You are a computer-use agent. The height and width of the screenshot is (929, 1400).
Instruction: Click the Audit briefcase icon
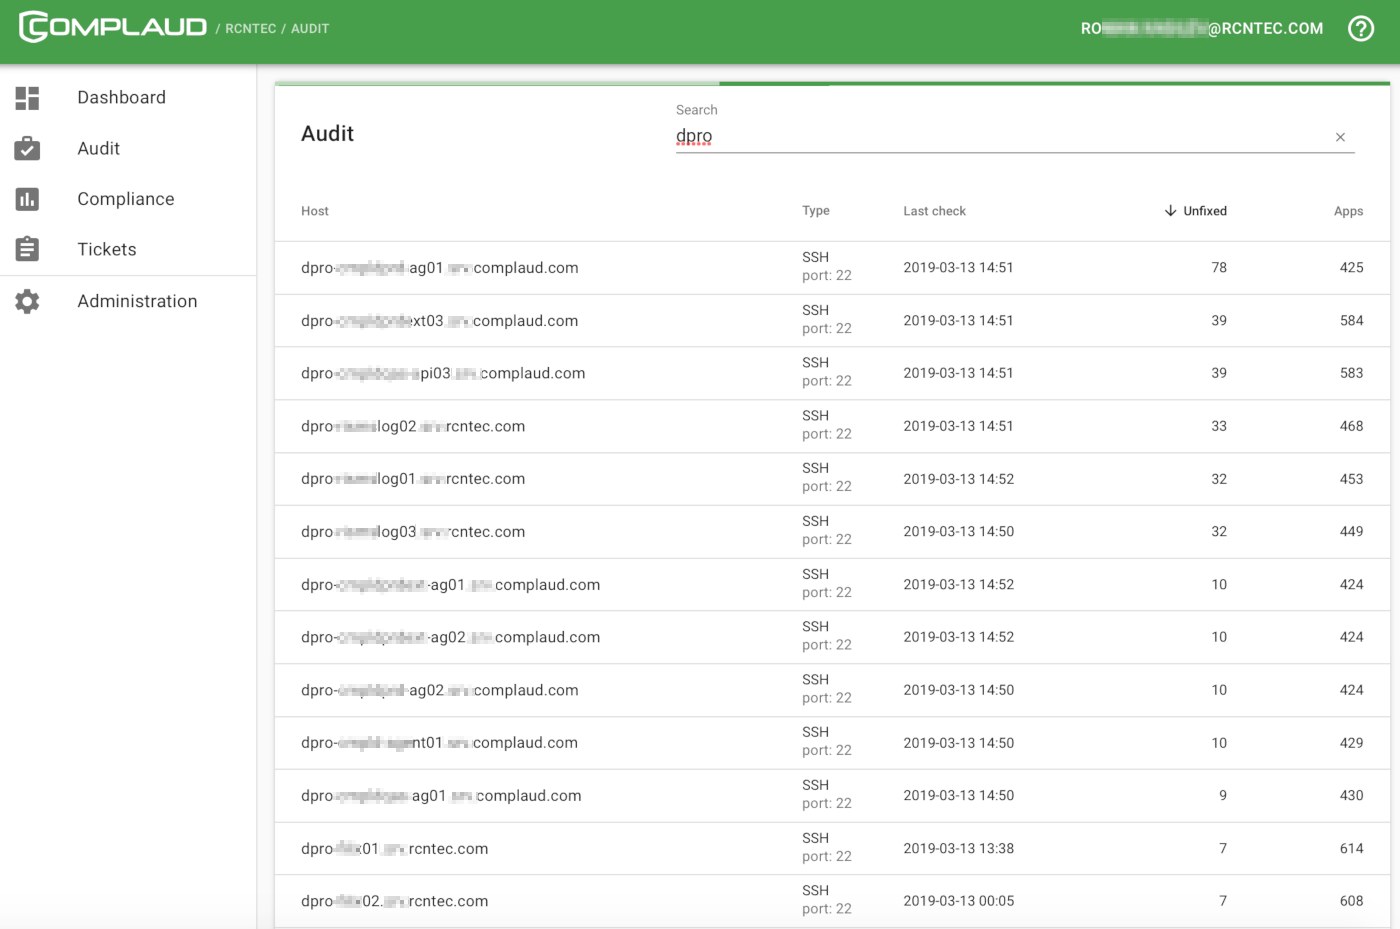click(27, 149)
